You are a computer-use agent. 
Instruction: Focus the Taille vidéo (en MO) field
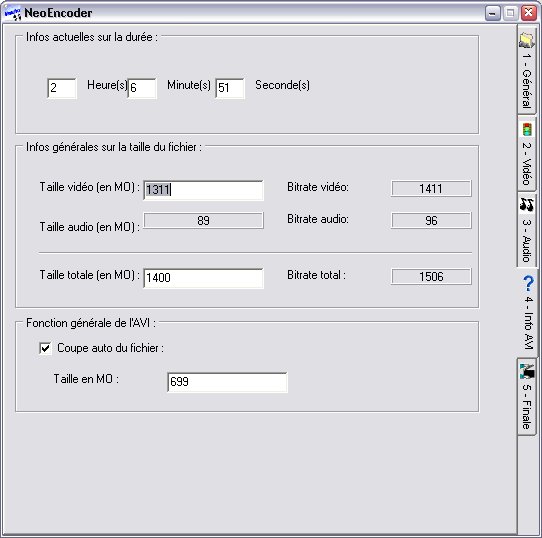coord(203,190)
